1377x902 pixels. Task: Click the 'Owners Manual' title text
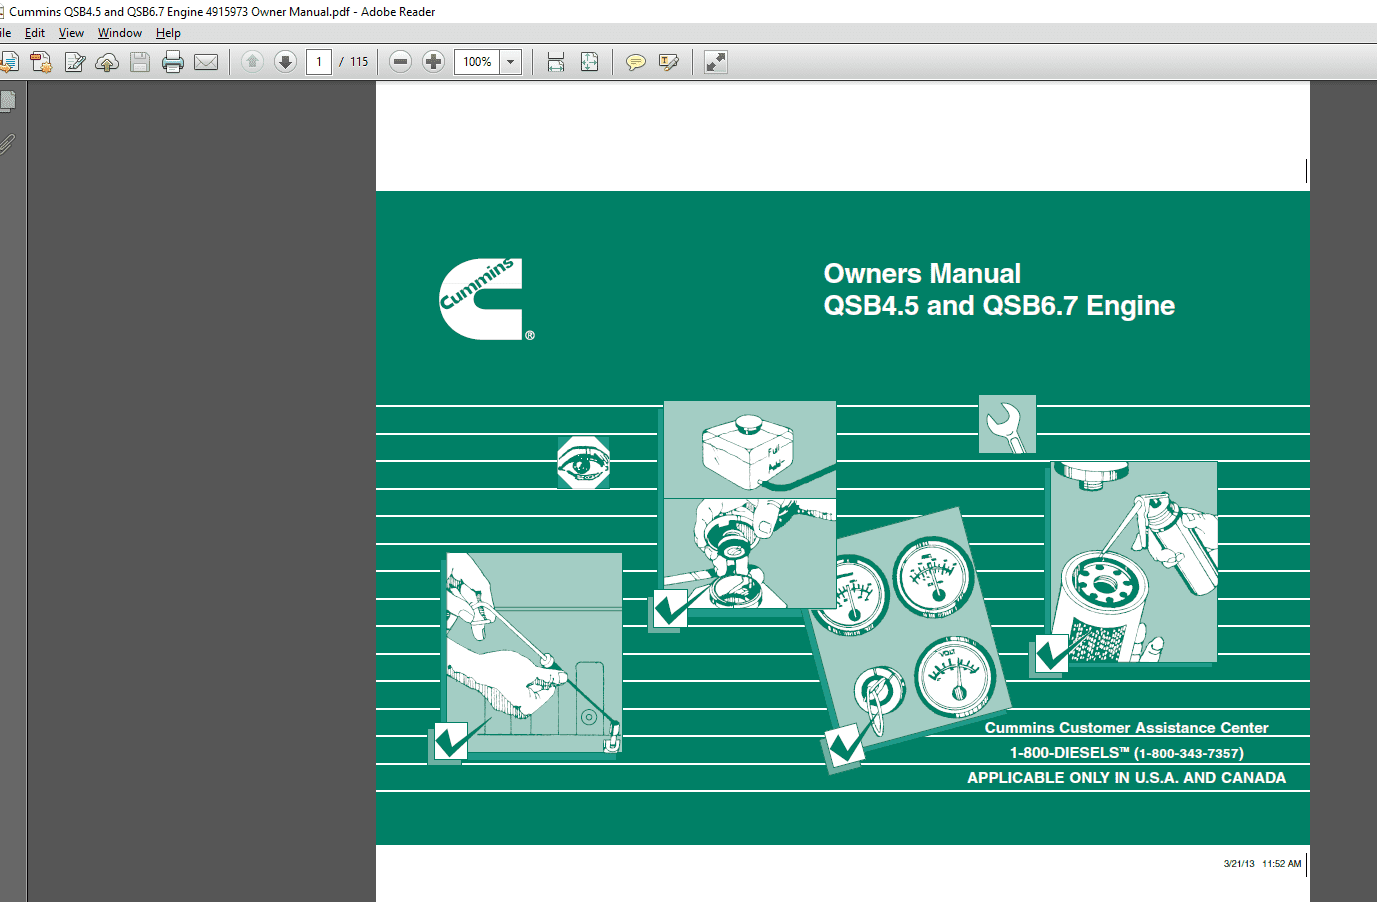pos(922,274)
